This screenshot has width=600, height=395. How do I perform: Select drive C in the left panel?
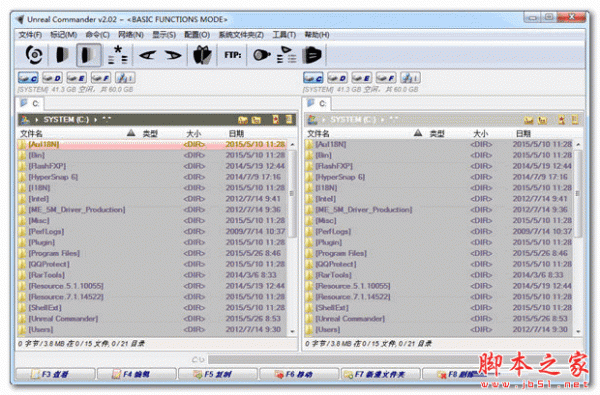[x=28, y=78]
